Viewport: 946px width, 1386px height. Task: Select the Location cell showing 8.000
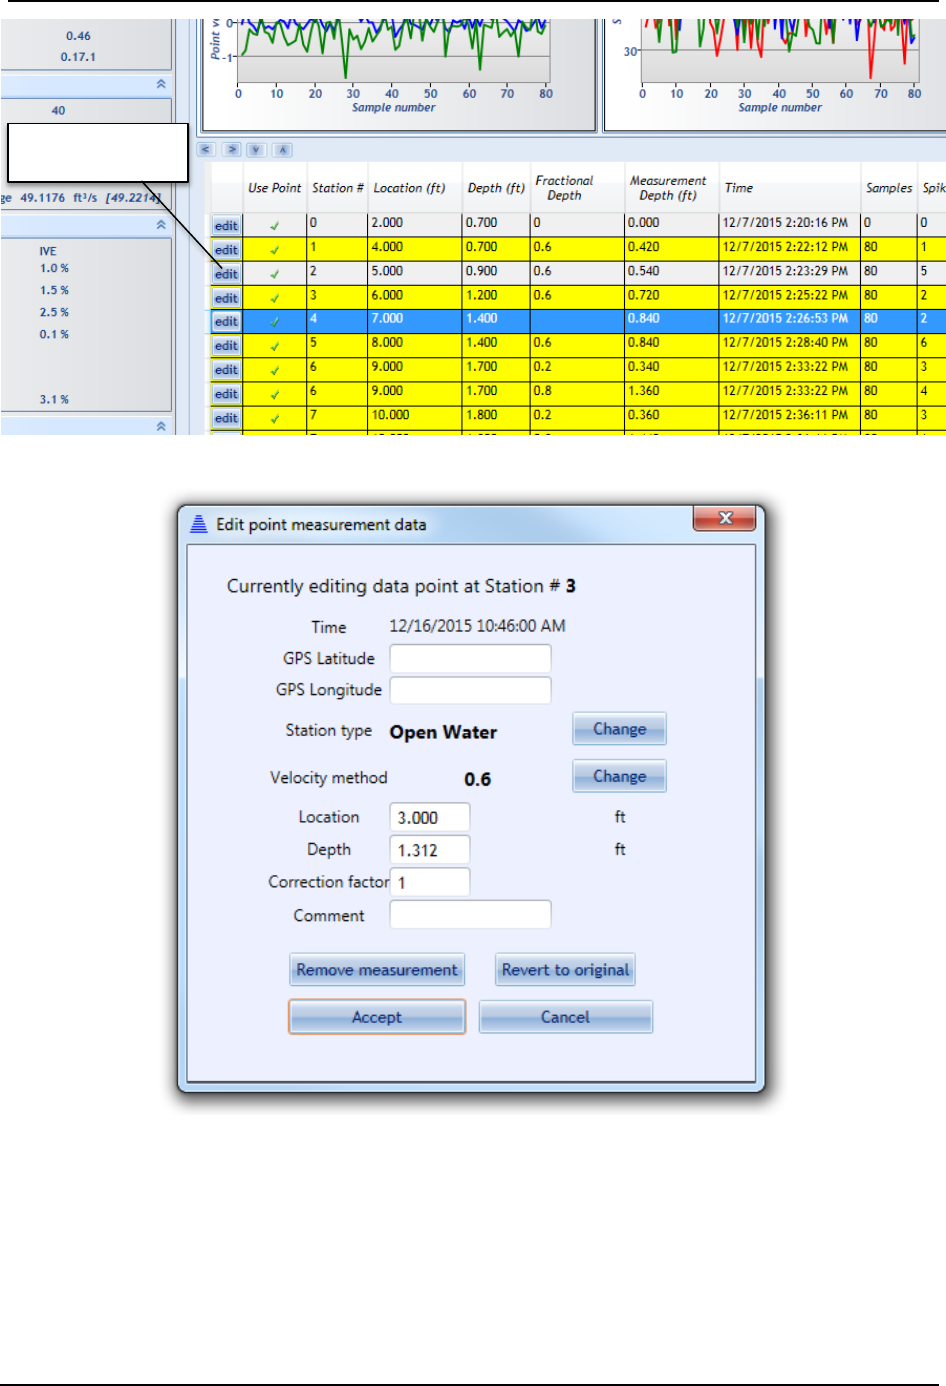coord(415,343)
